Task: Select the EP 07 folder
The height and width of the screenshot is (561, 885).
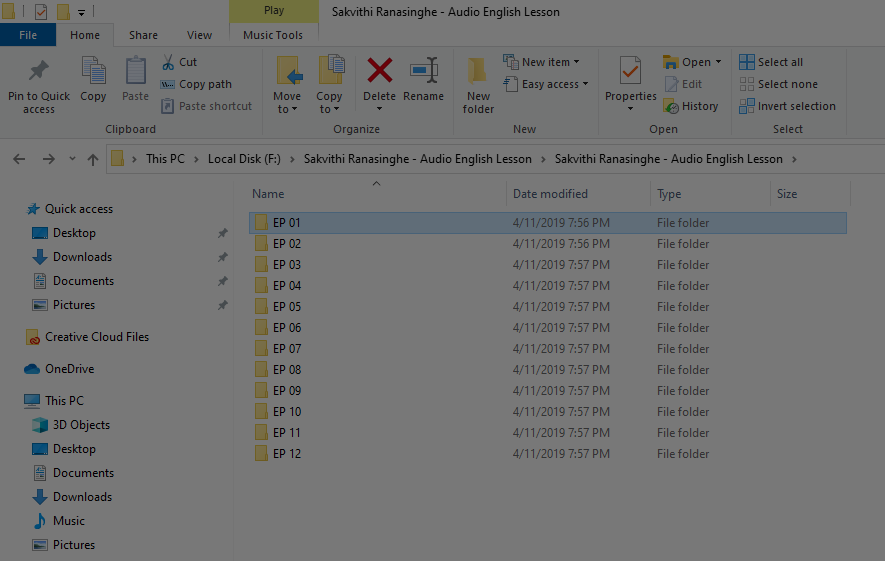Action: coord(547,349)
